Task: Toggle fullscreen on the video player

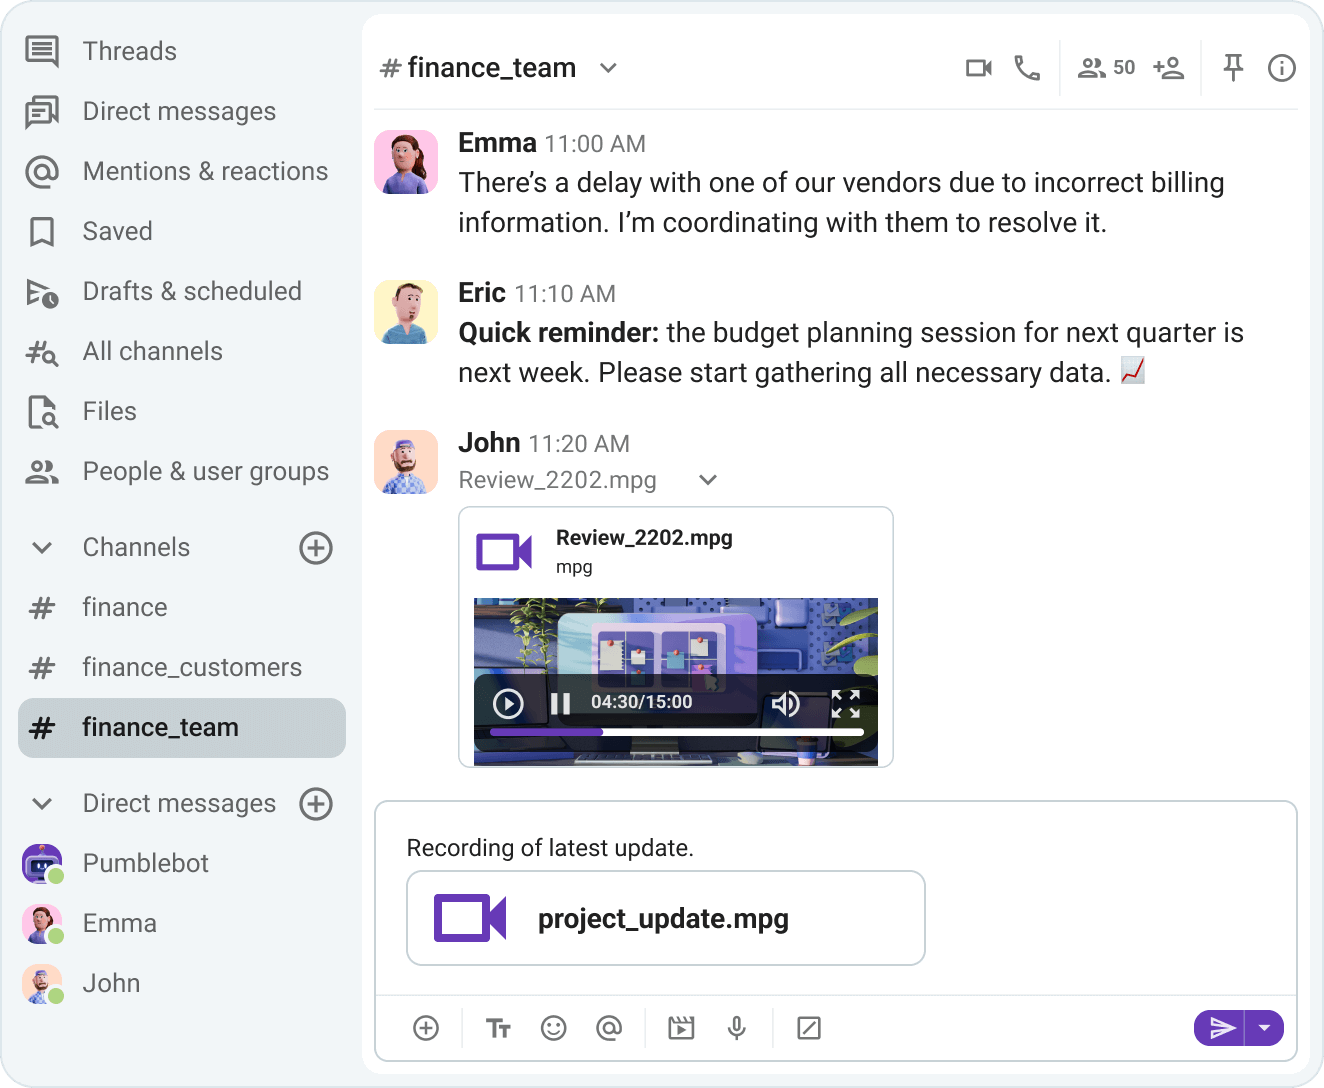Action: click(846, 703)
